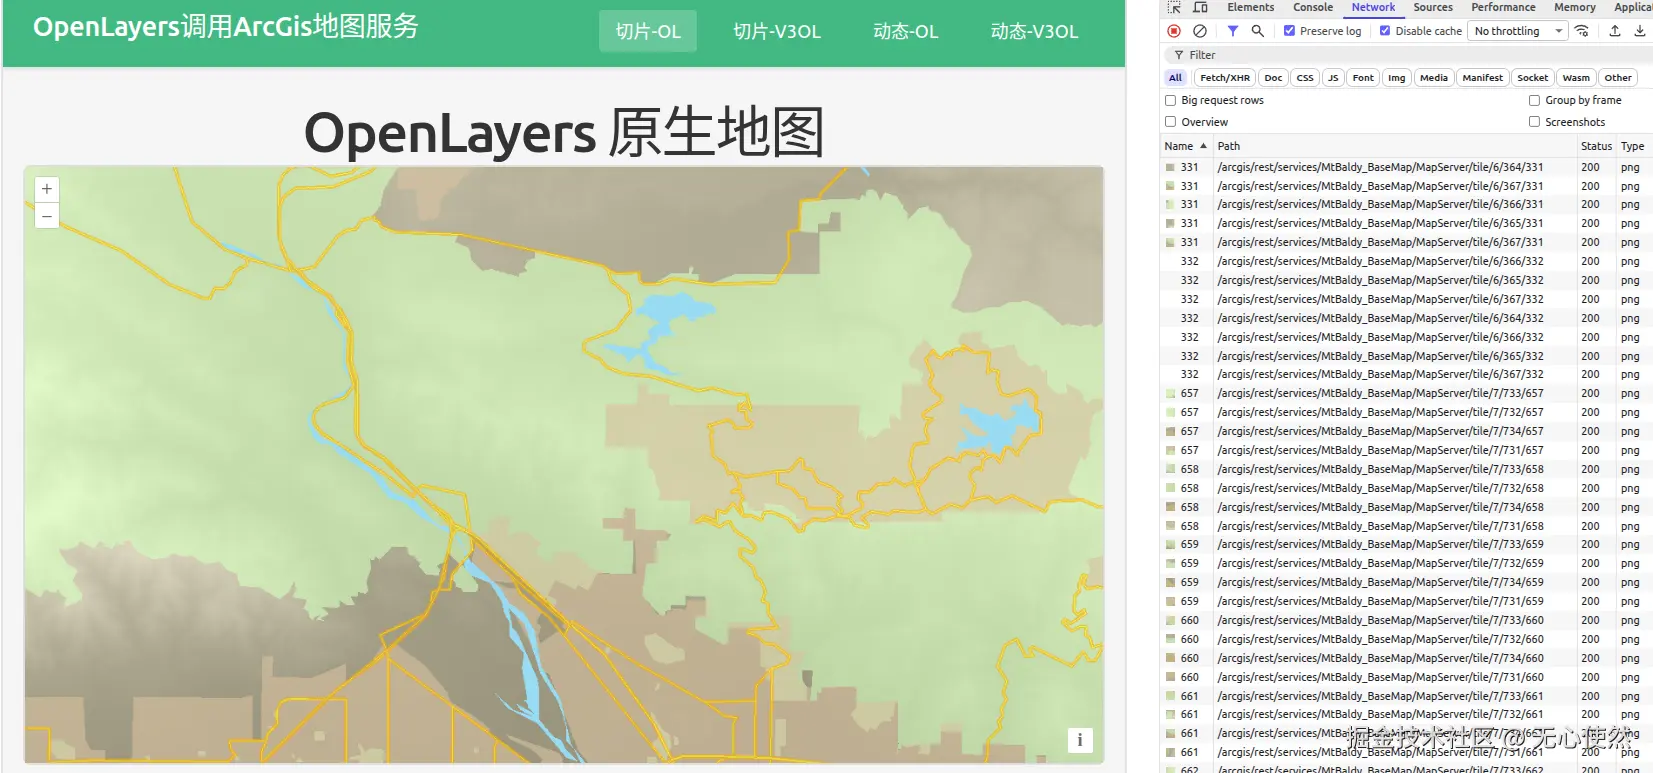Filter requests by All type
The width and height of the screenshot is (1653, 773).
point(1175,78)
